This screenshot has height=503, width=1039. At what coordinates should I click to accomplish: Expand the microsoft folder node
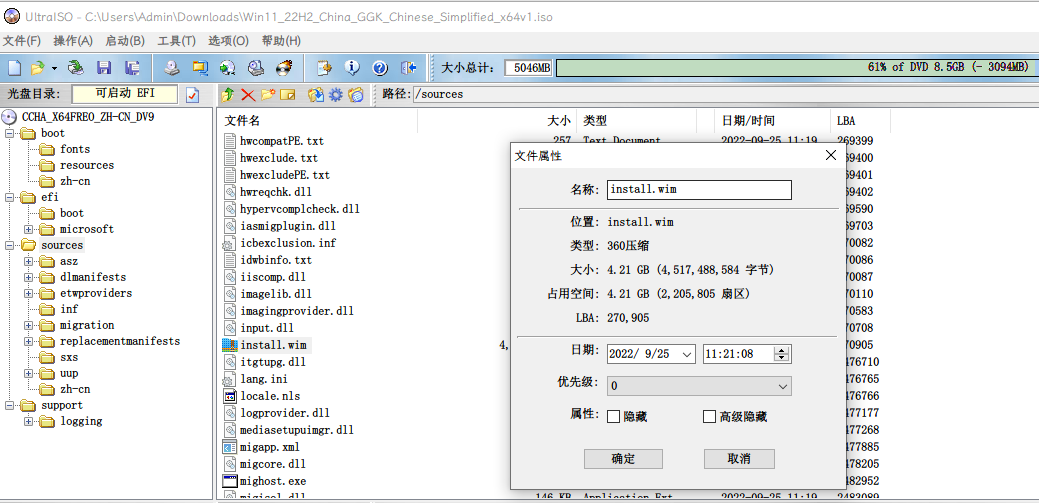[x=28, y=229]
